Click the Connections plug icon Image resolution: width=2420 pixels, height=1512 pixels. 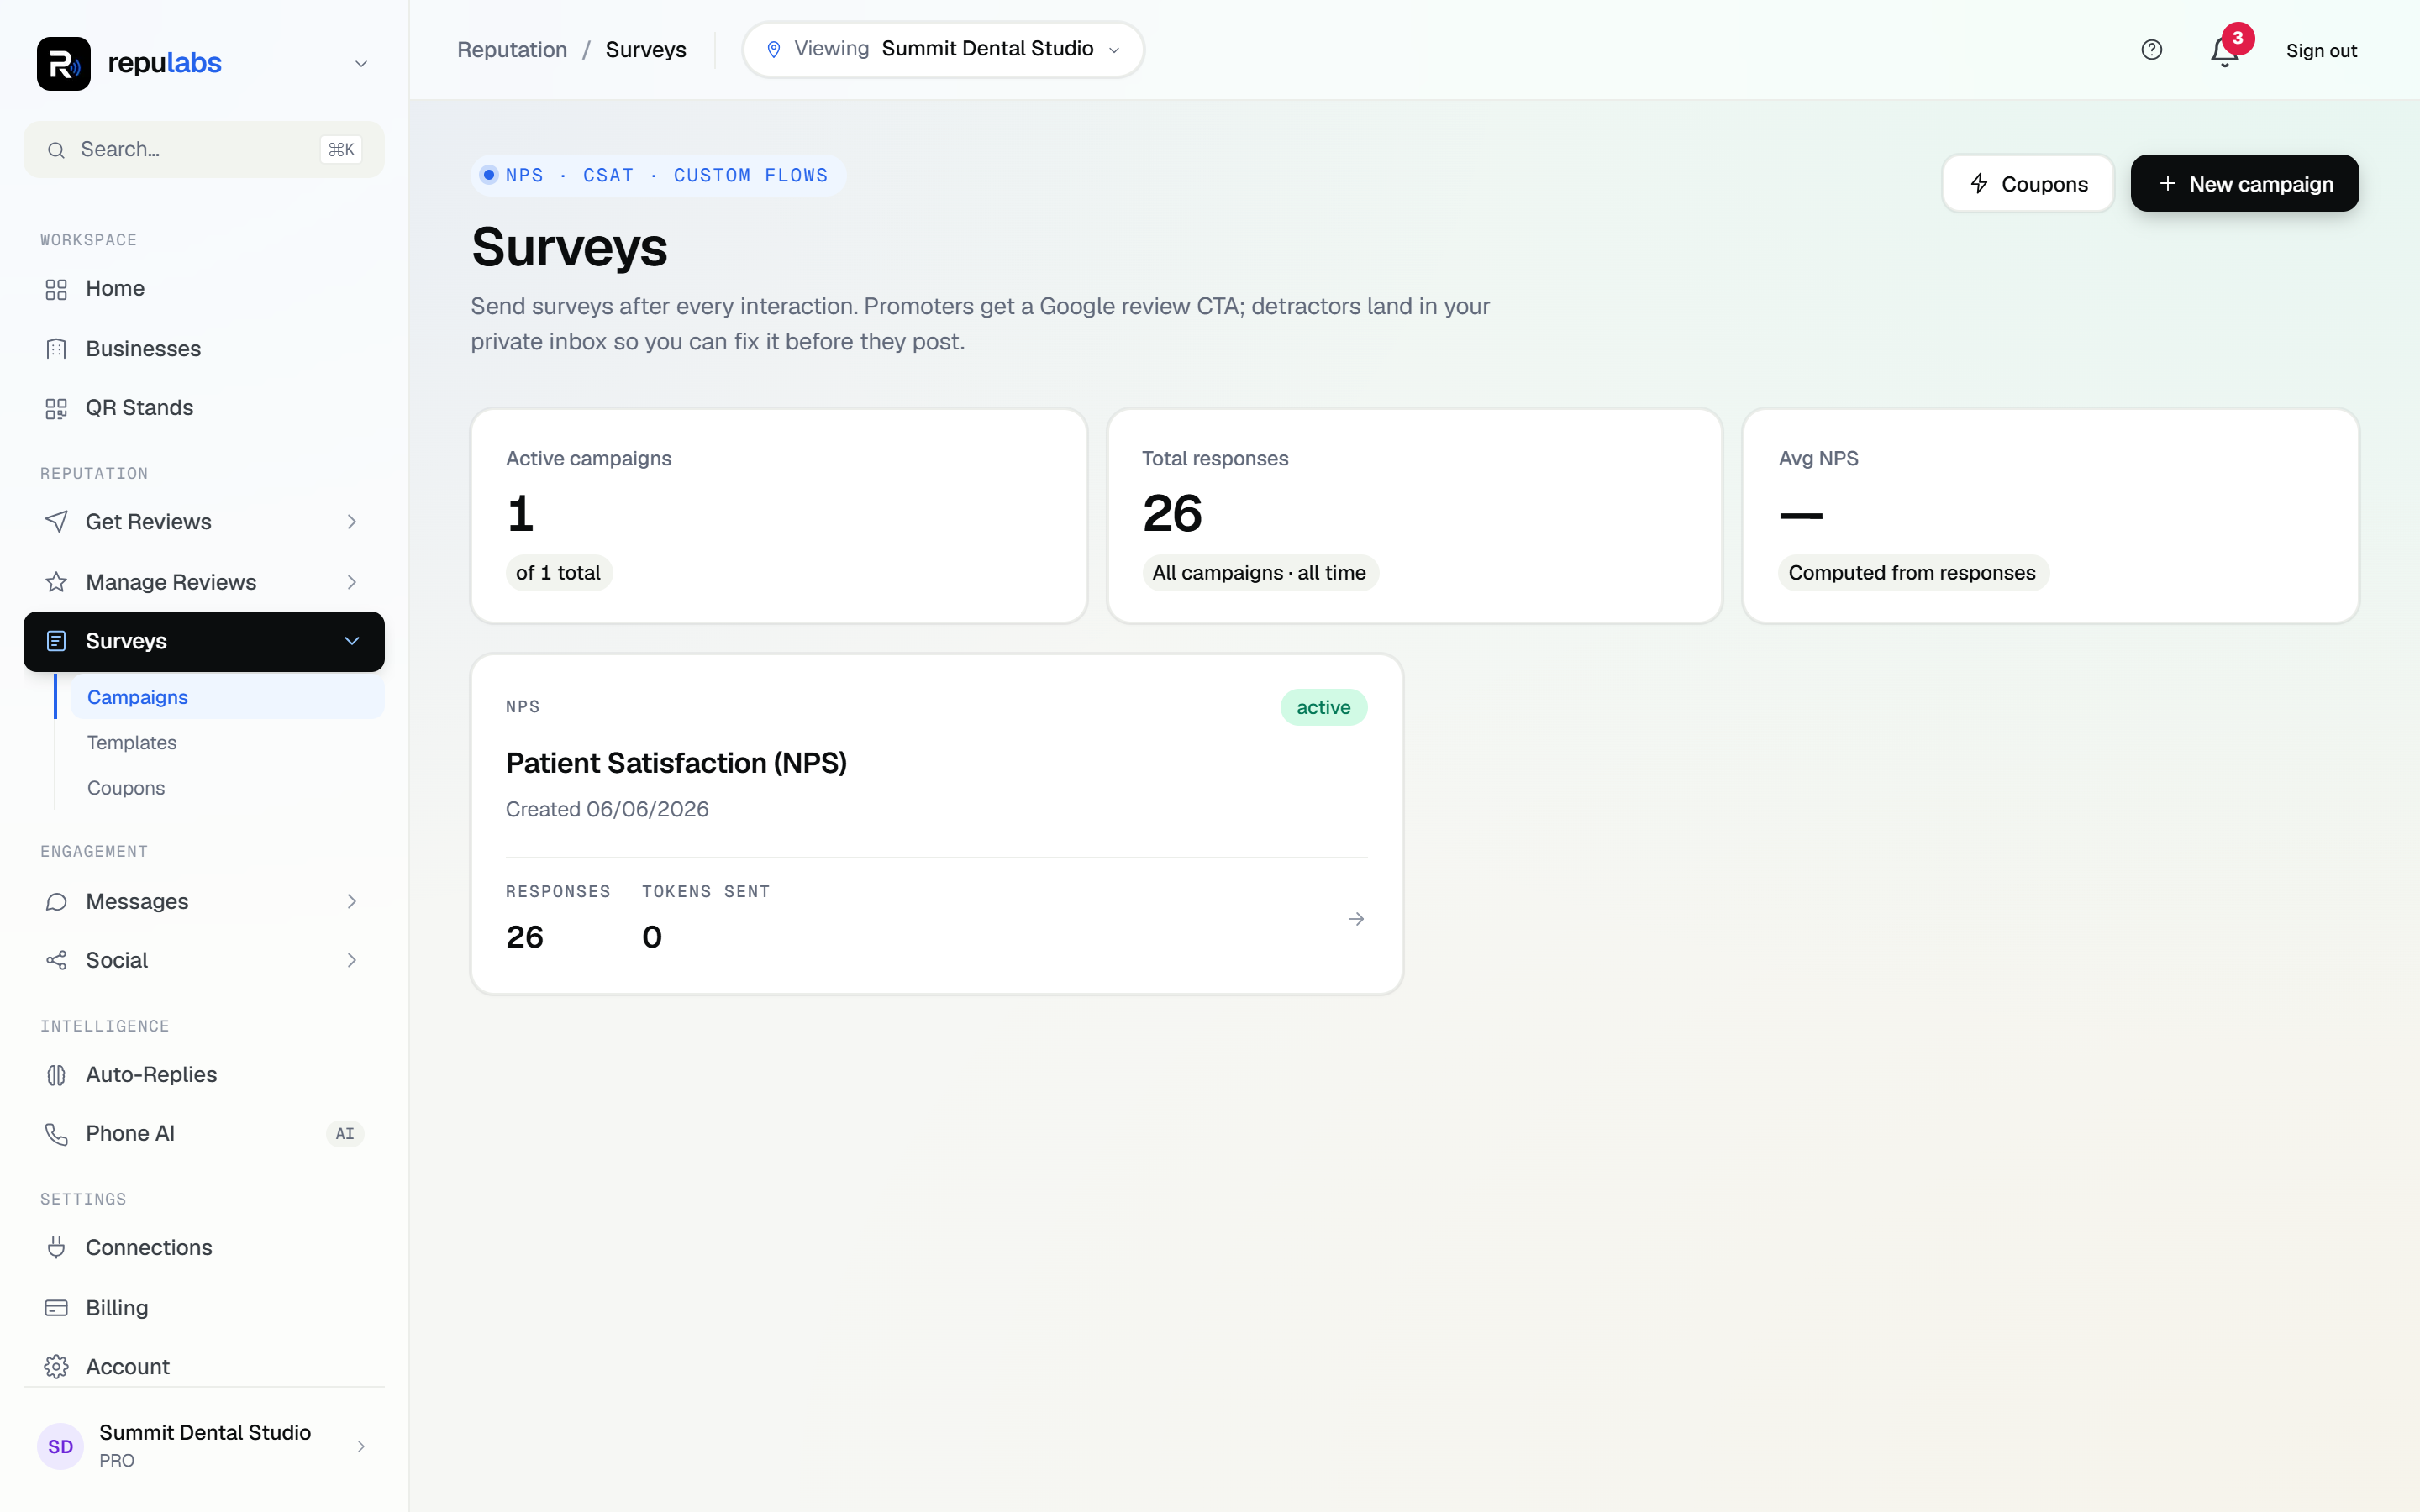coord(56,1248)
